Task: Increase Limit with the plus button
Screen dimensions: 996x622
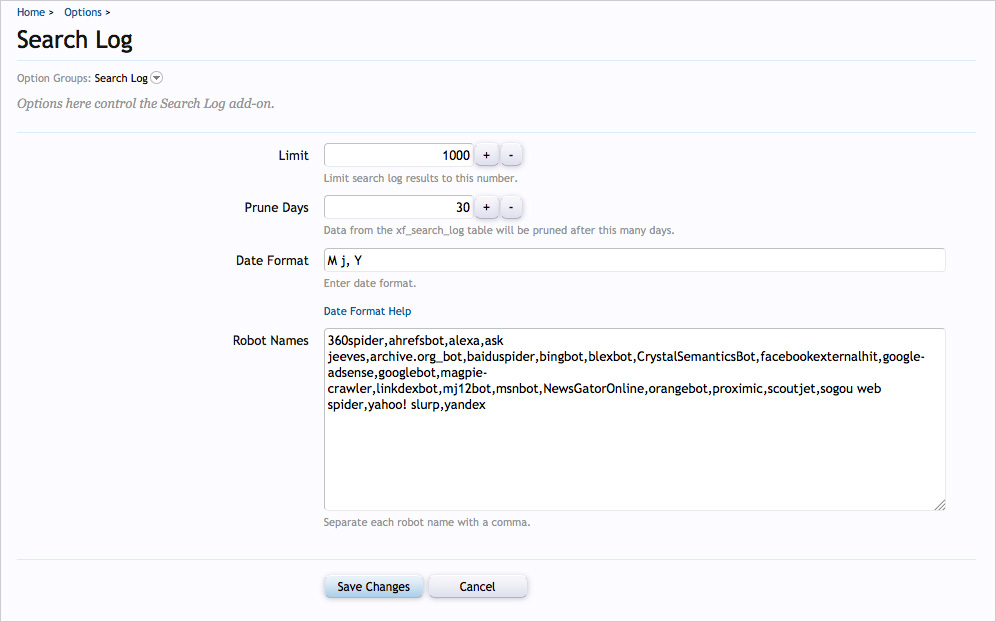Action: point(486,155)
